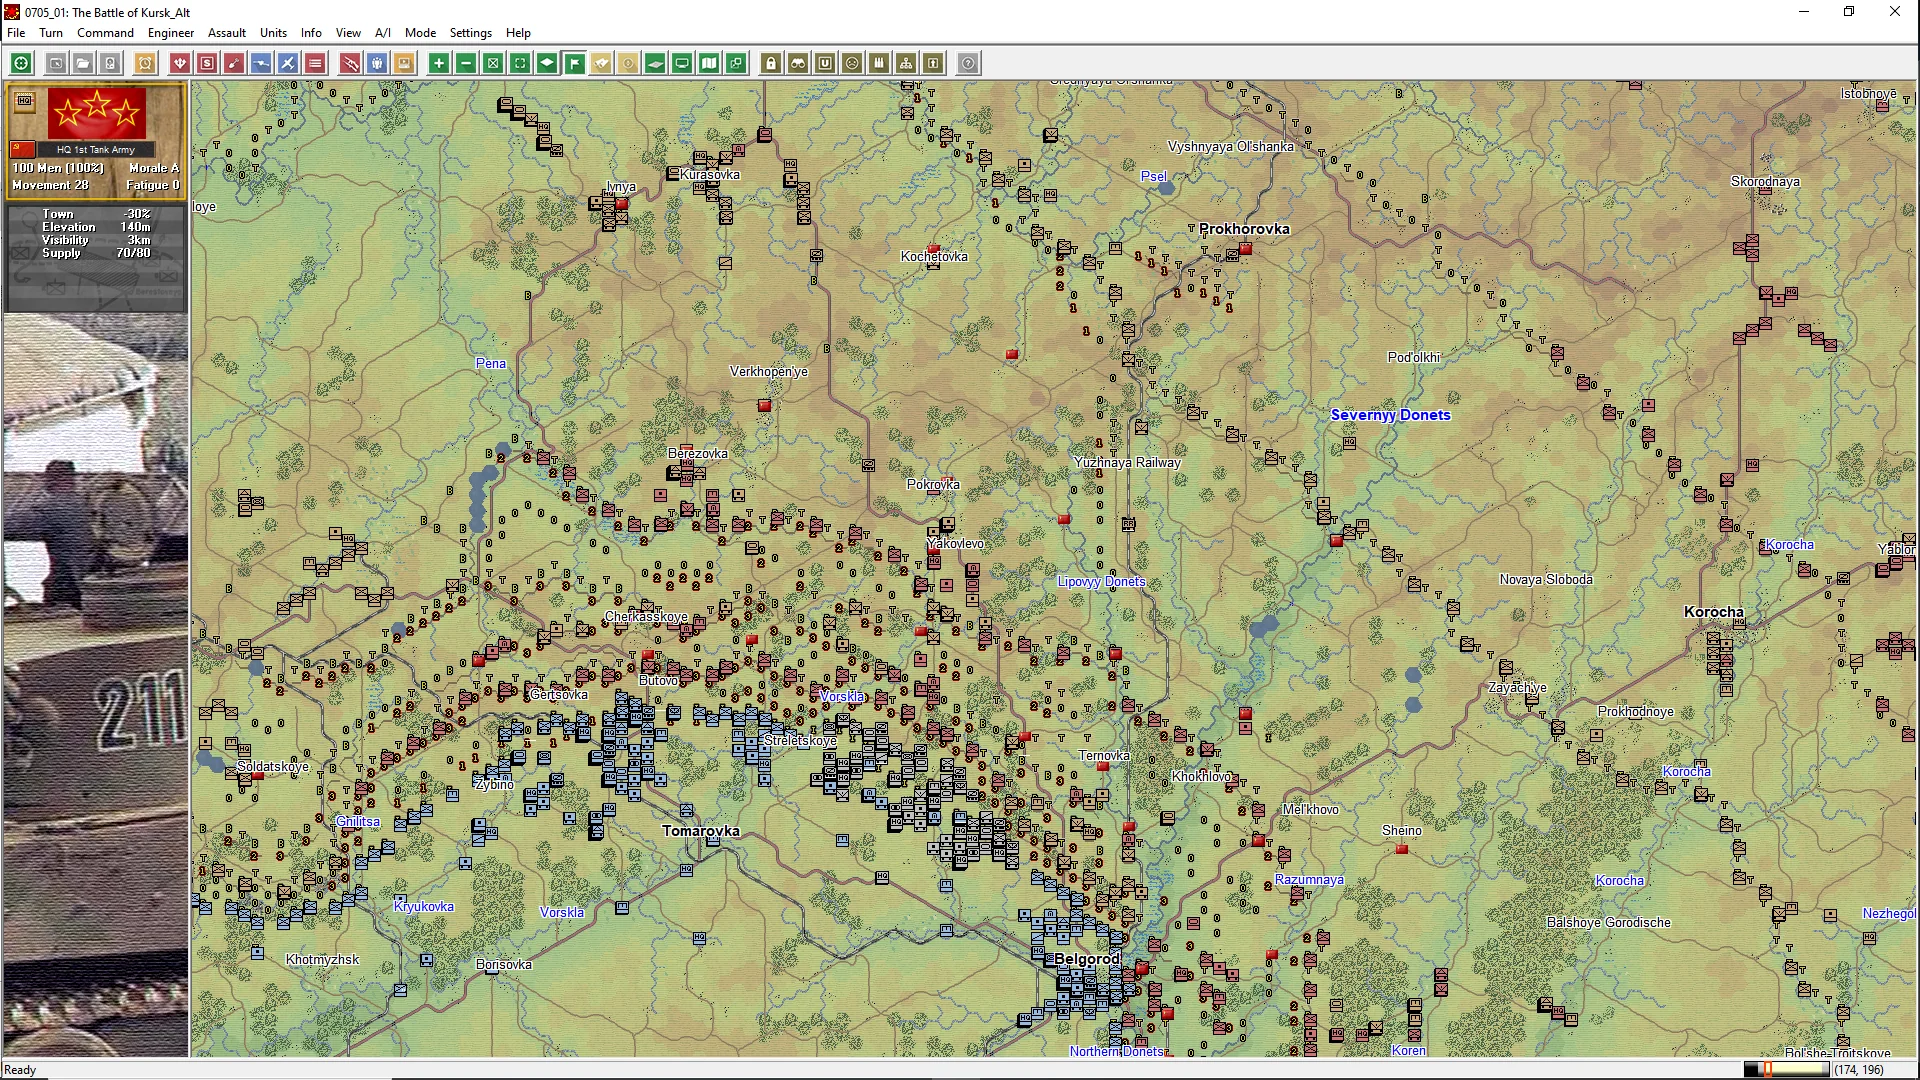Open the Command menu
The height and width of the screenshot is (1080, 1920).
pyautogui.click(x=105, y=33)
